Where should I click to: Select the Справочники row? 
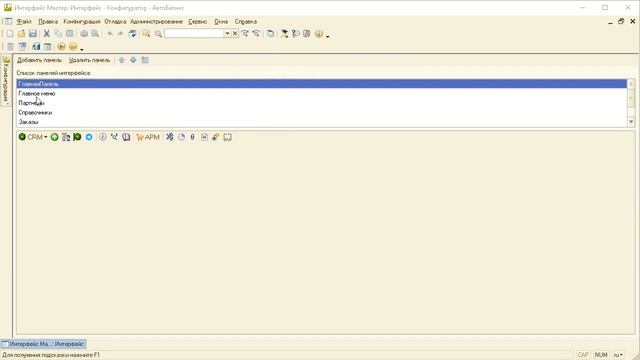point(322,112)
